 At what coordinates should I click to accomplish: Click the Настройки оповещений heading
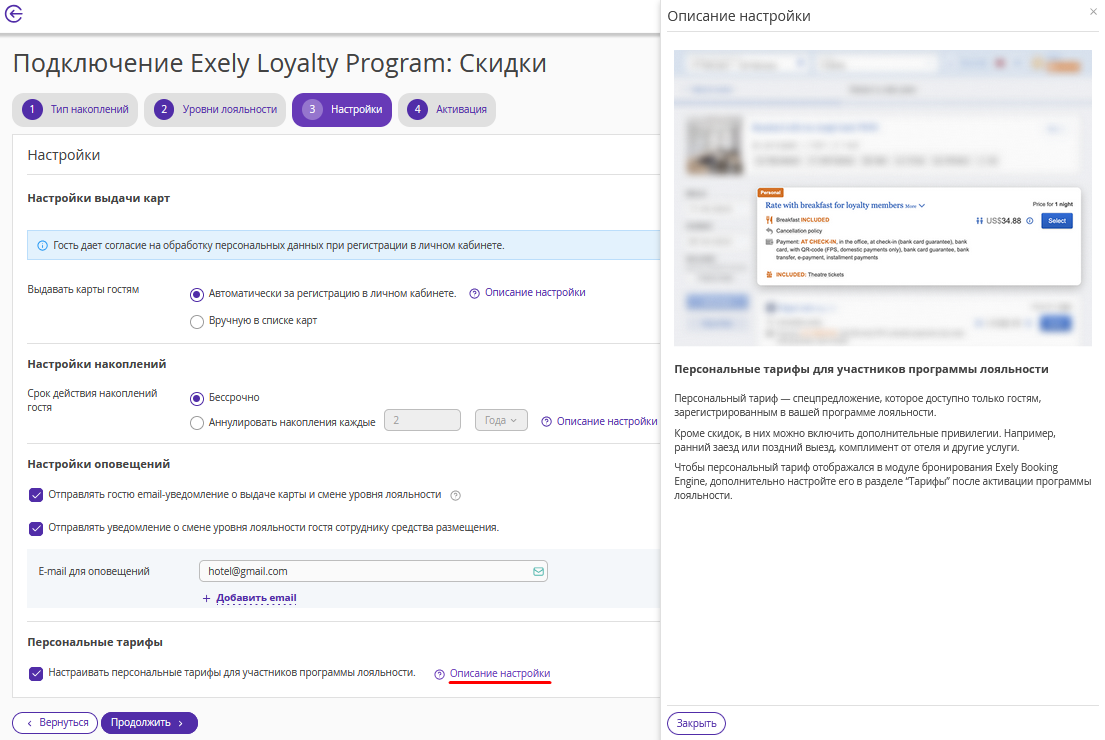click(99, 464)
